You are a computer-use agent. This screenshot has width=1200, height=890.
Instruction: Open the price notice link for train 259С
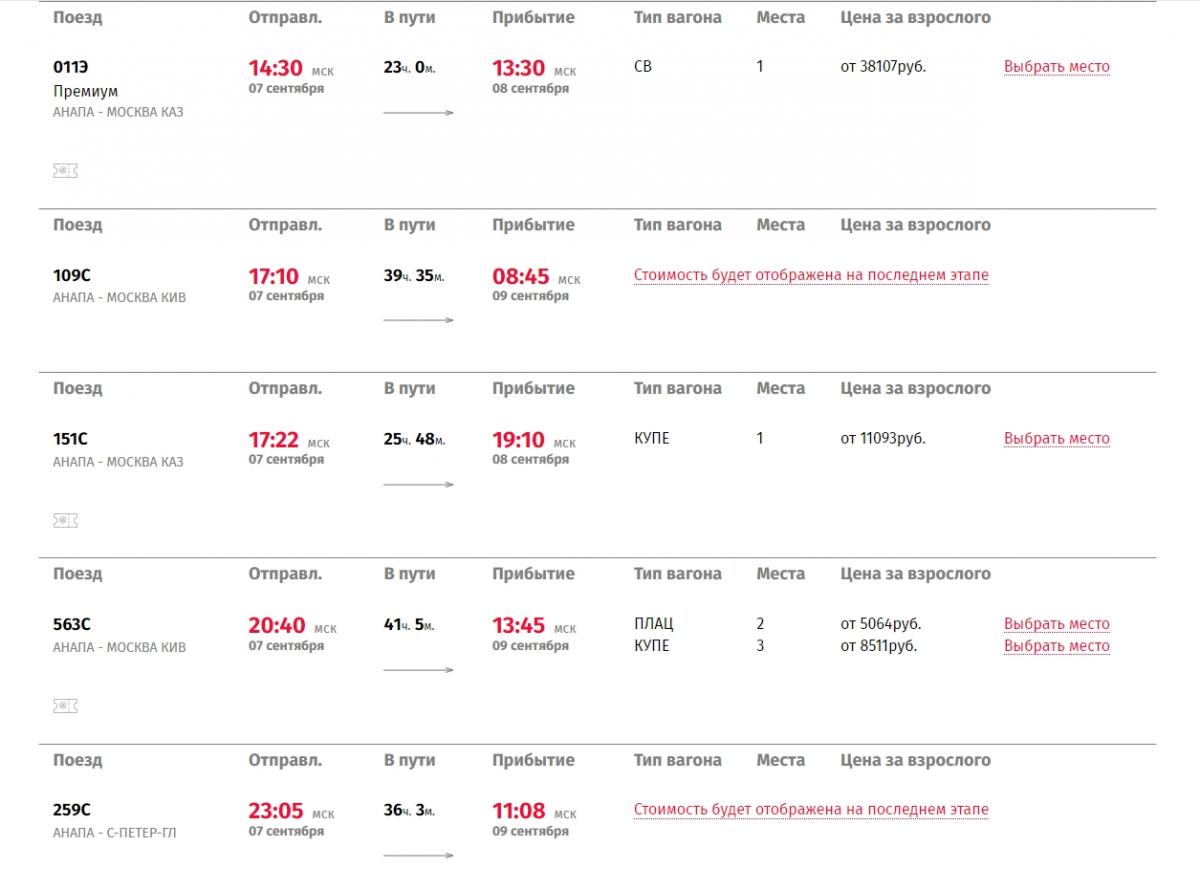pos(811,810)
